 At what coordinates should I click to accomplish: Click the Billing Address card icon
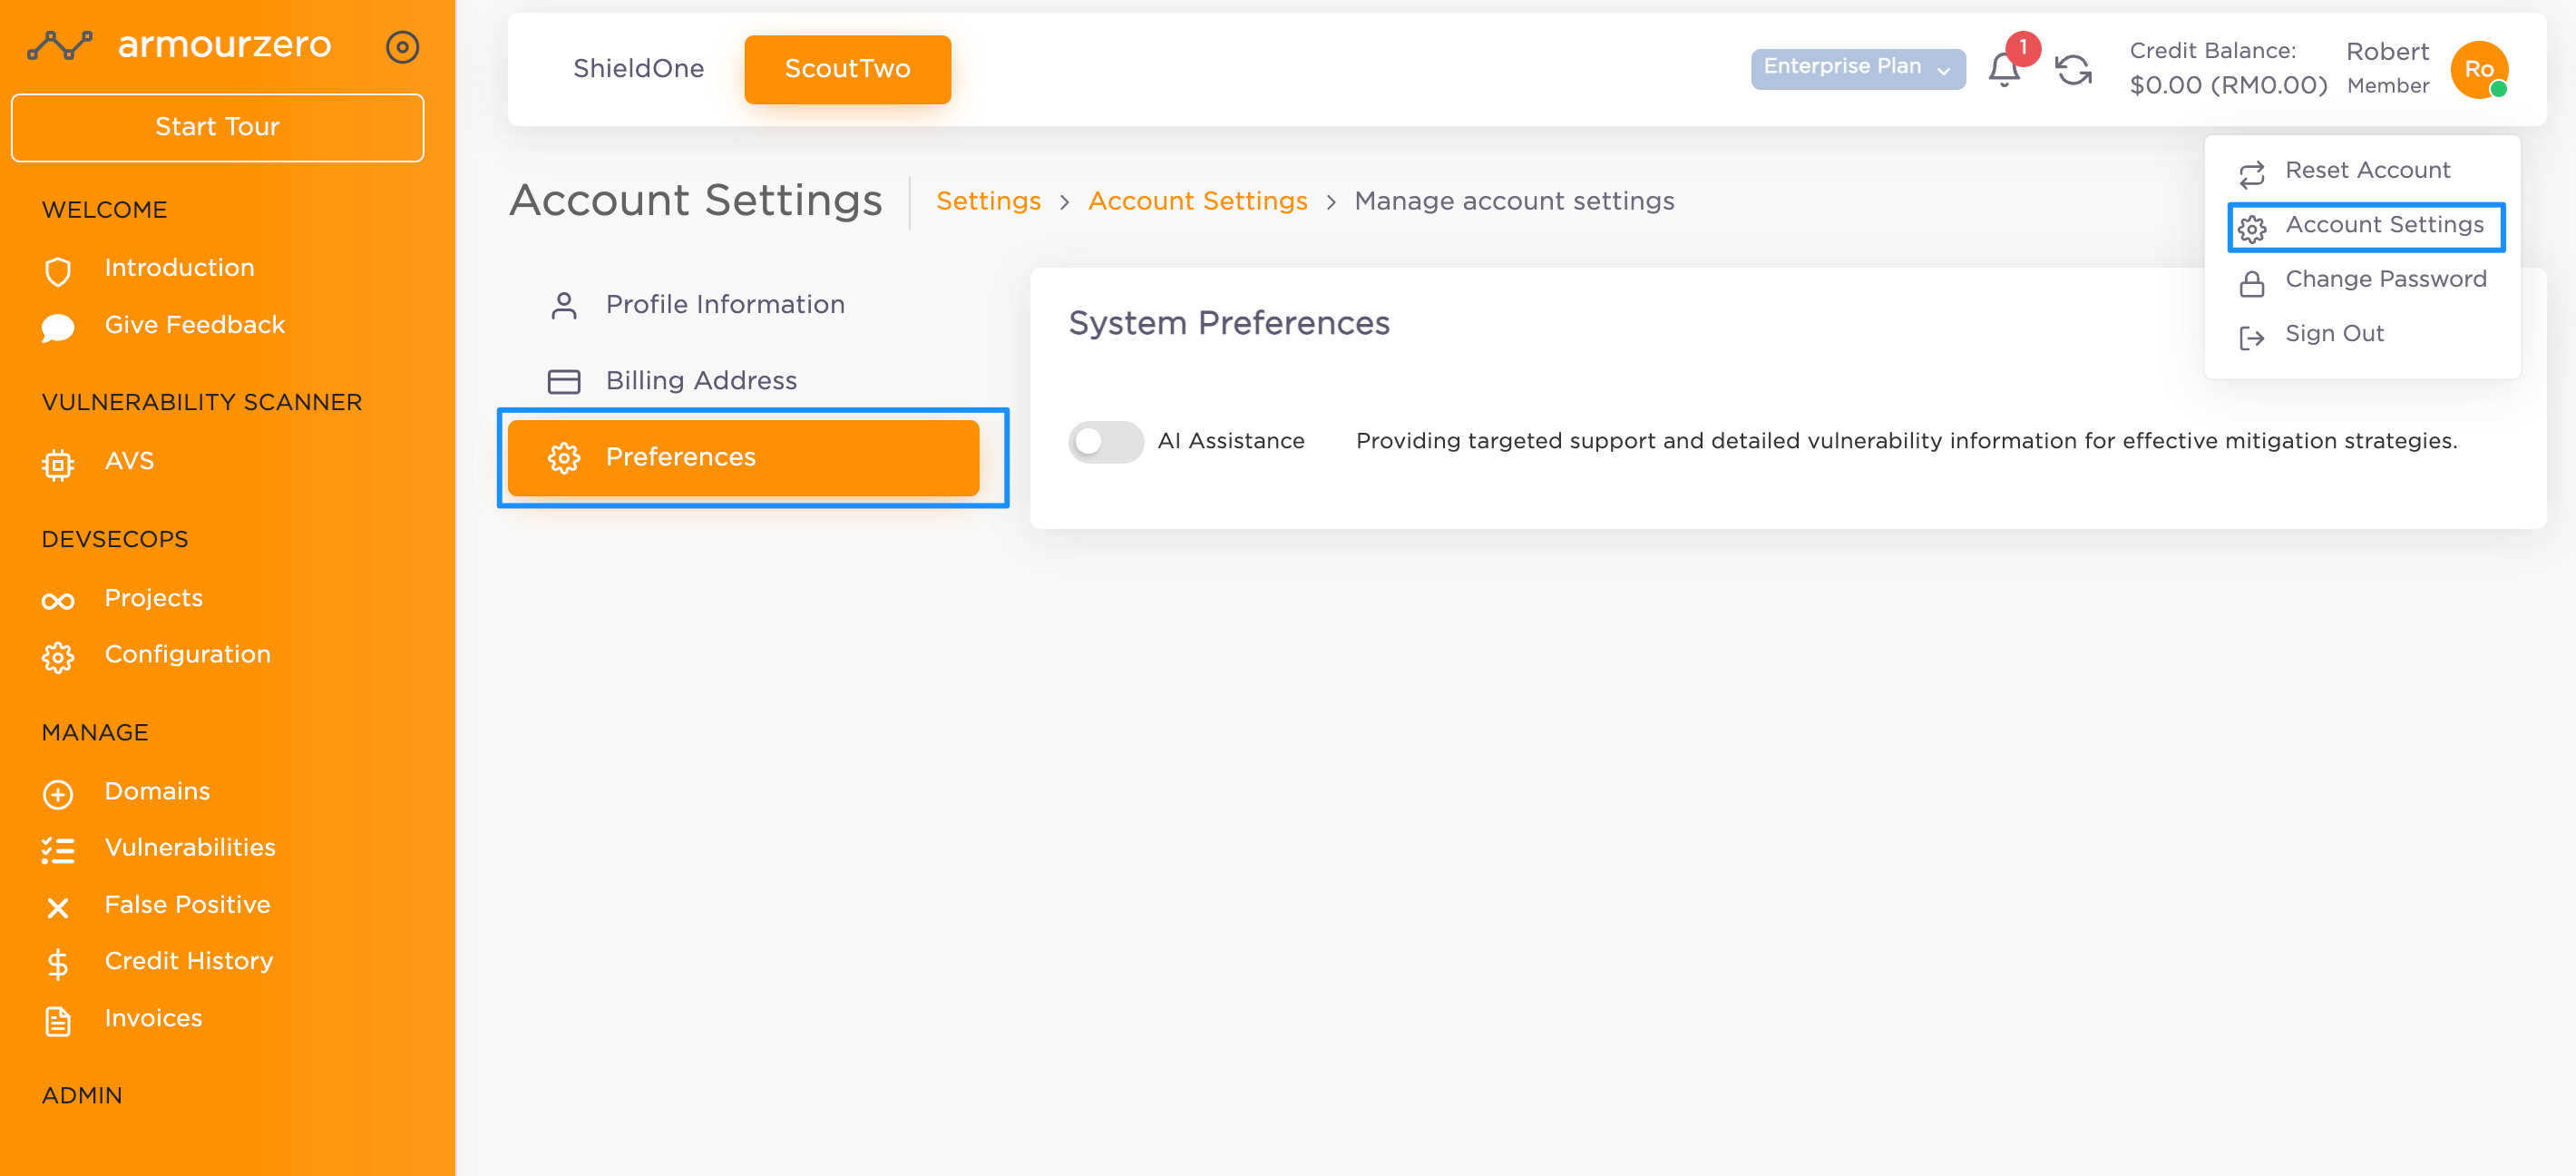[564, 381]
